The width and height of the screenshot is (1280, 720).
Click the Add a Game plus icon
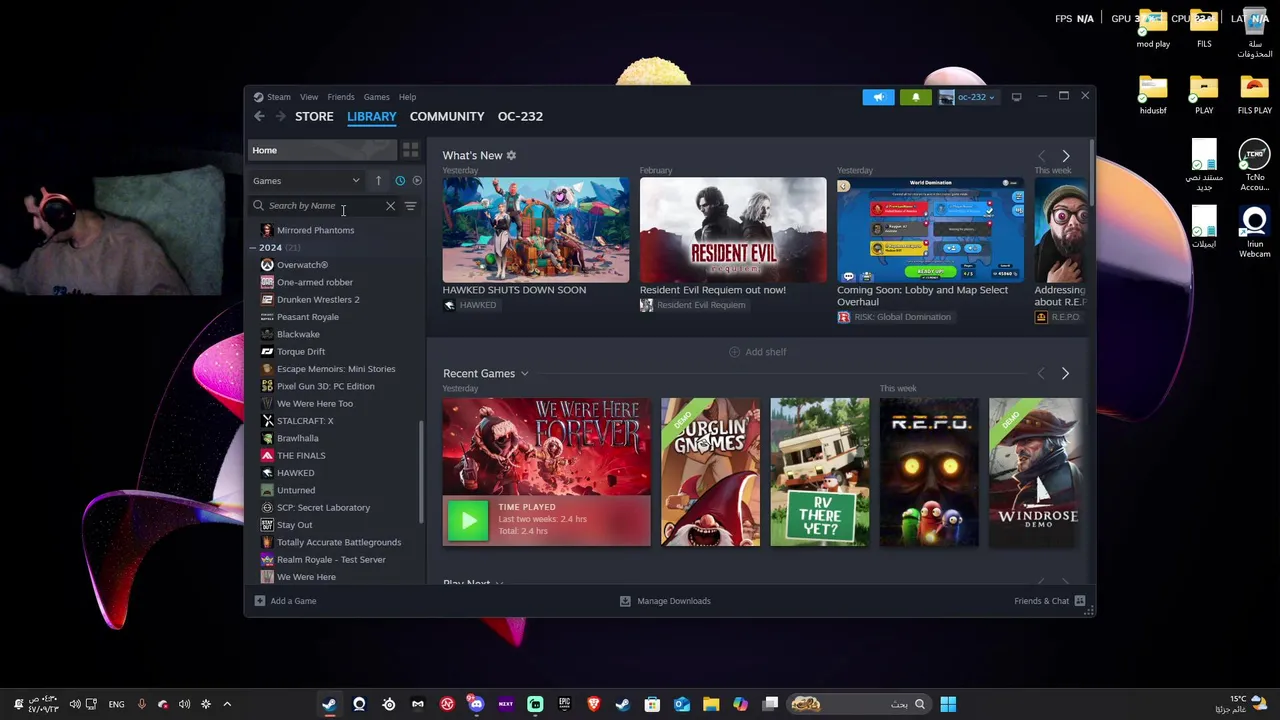coord(259,601)
